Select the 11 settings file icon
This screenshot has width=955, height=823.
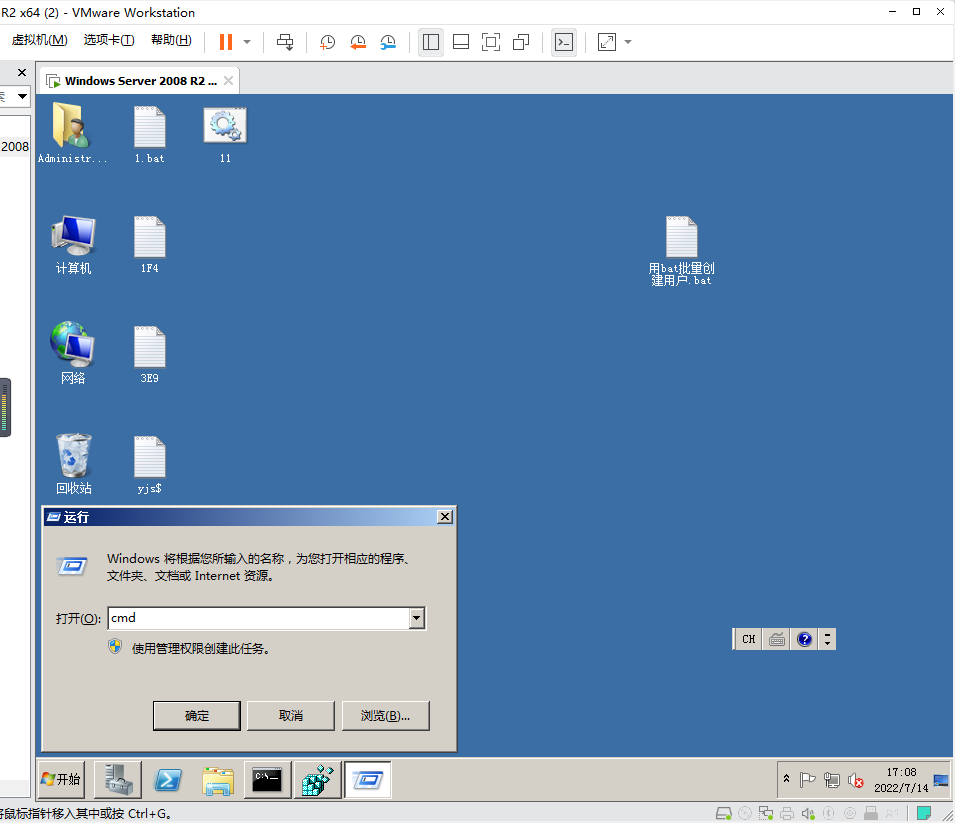click(x=225, y=134)
